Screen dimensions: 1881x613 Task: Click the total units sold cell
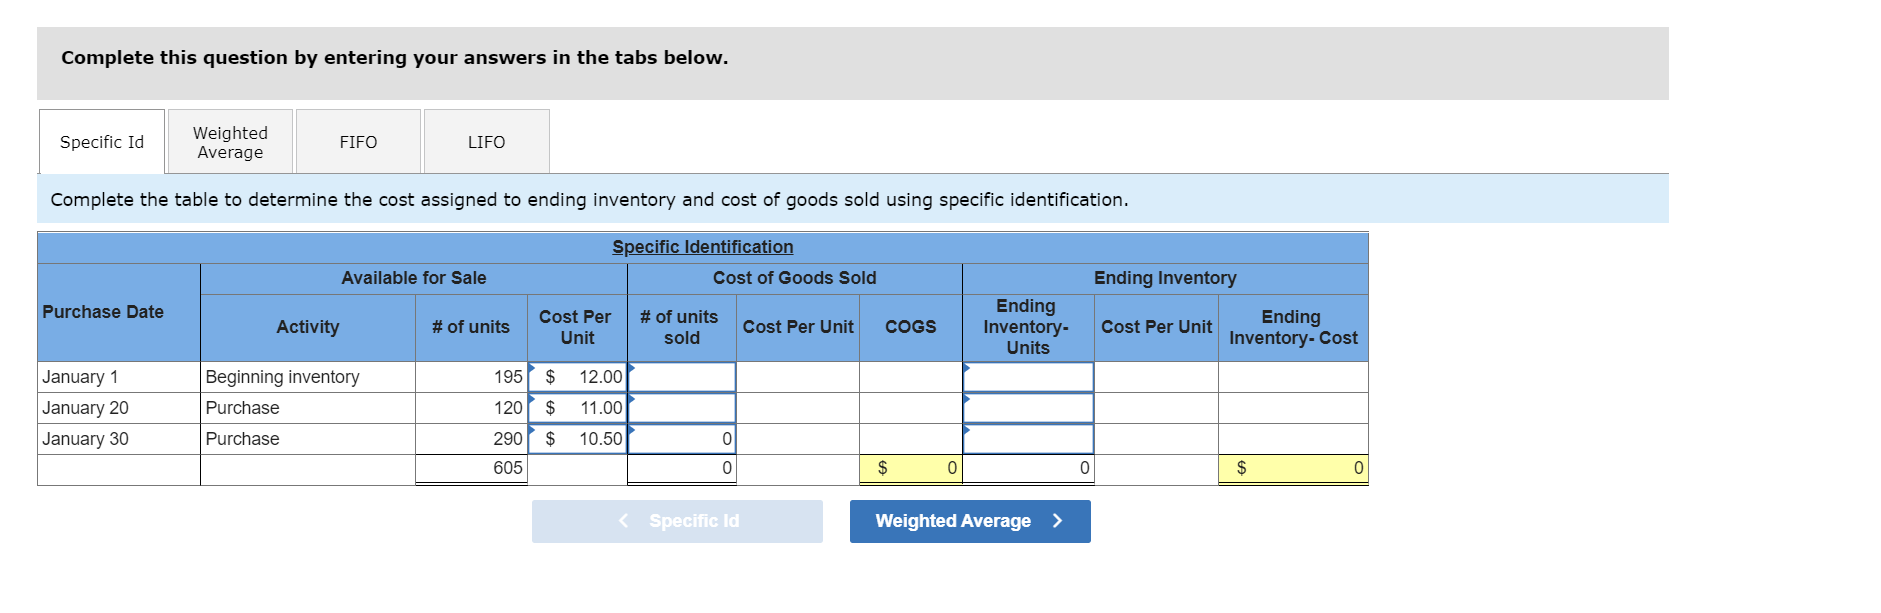click(682, 468)
